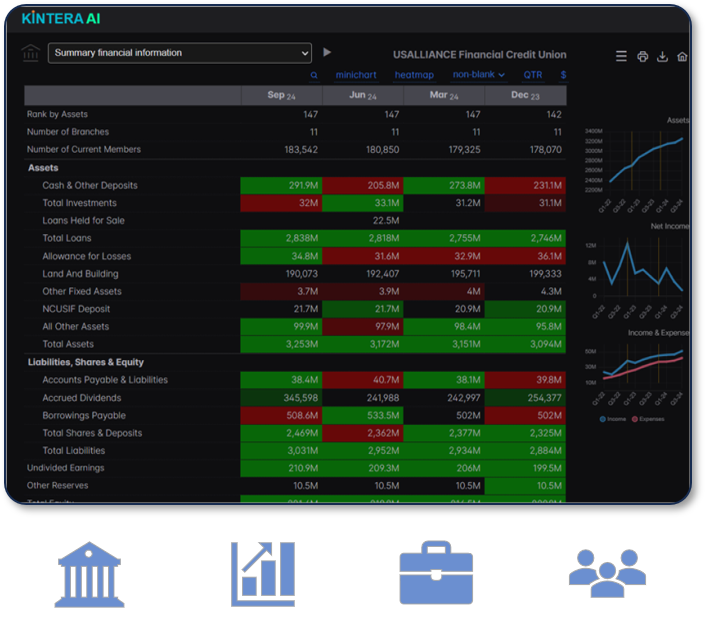This screenshot has width=705, height=618.
Task: Select Cash & Other Deposits row label
Action: point(90,185)
